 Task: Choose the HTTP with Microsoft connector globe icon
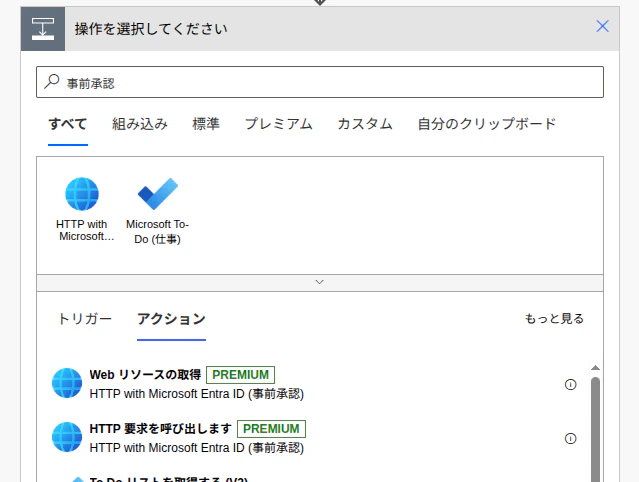[82, 194]
